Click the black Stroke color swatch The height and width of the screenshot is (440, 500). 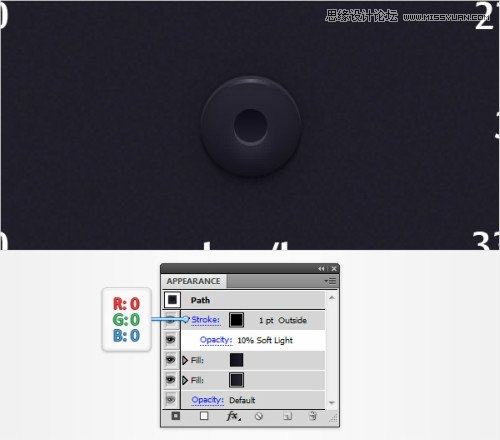(x=236, y=320)
